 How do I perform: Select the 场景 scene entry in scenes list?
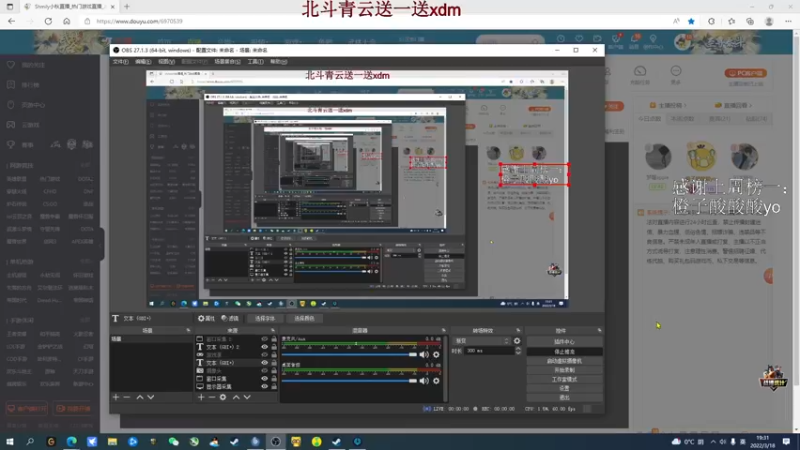[x=151, y=339]
